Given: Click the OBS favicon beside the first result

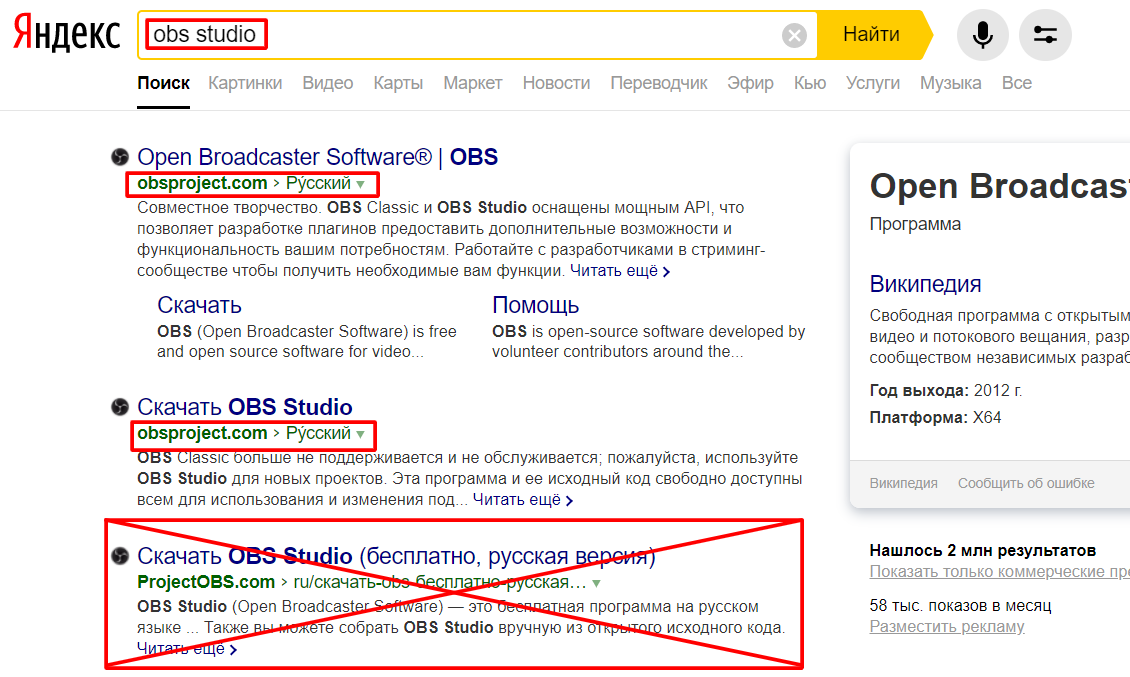Looking at the screenshot, I should pyautogui.click(x=118, y=156).
